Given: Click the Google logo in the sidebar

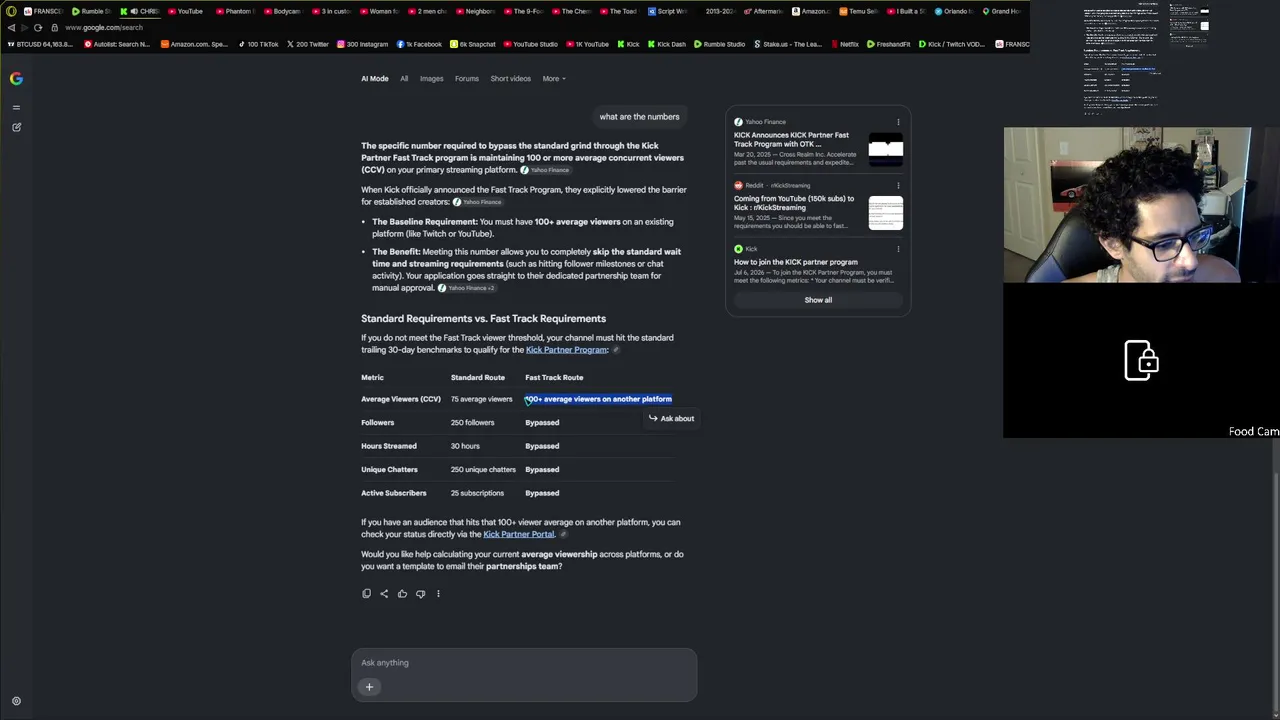Looking at the screenshot, I should point(16,79).
